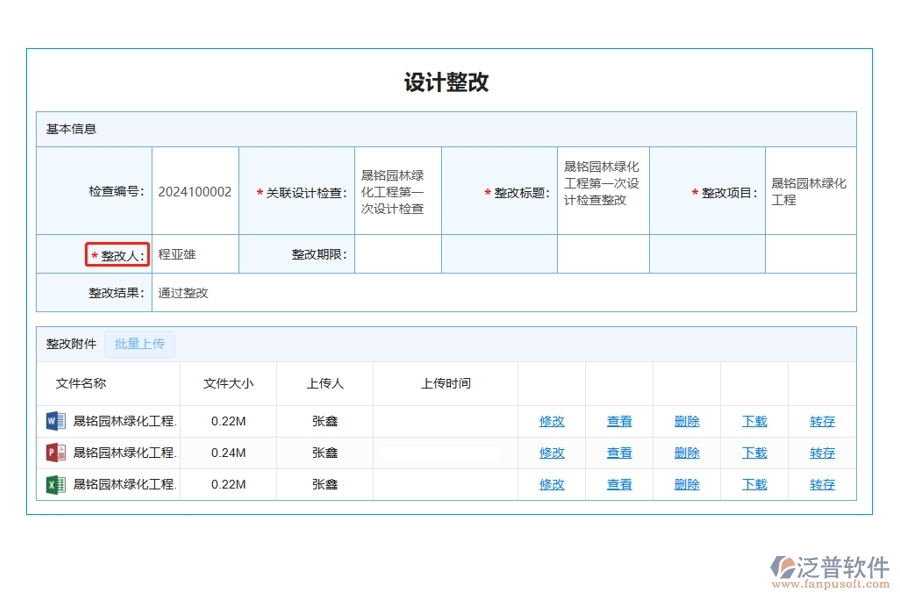Image resolution: width=900 pixels, height=600 pixels.
Task: Click 删除 to delete the third attachment
Action: pos(686,485)
